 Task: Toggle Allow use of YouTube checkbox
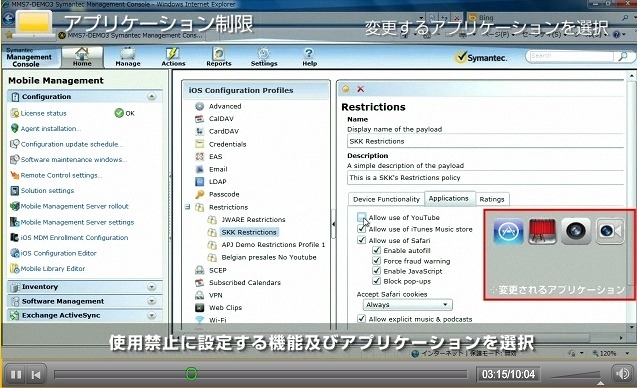(x=361, y=217)
